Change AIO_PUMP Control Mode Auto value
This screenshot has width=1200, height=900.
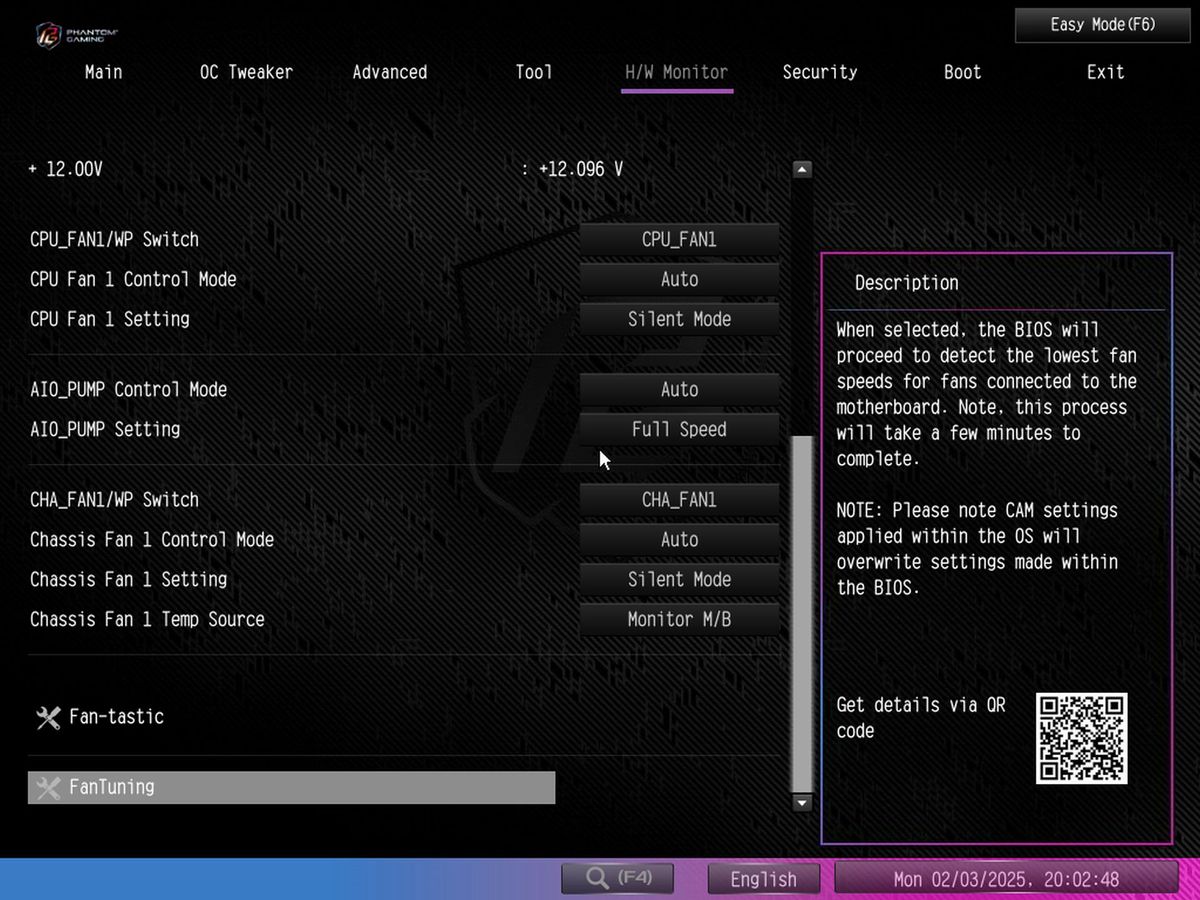click(x=679, y=390)
